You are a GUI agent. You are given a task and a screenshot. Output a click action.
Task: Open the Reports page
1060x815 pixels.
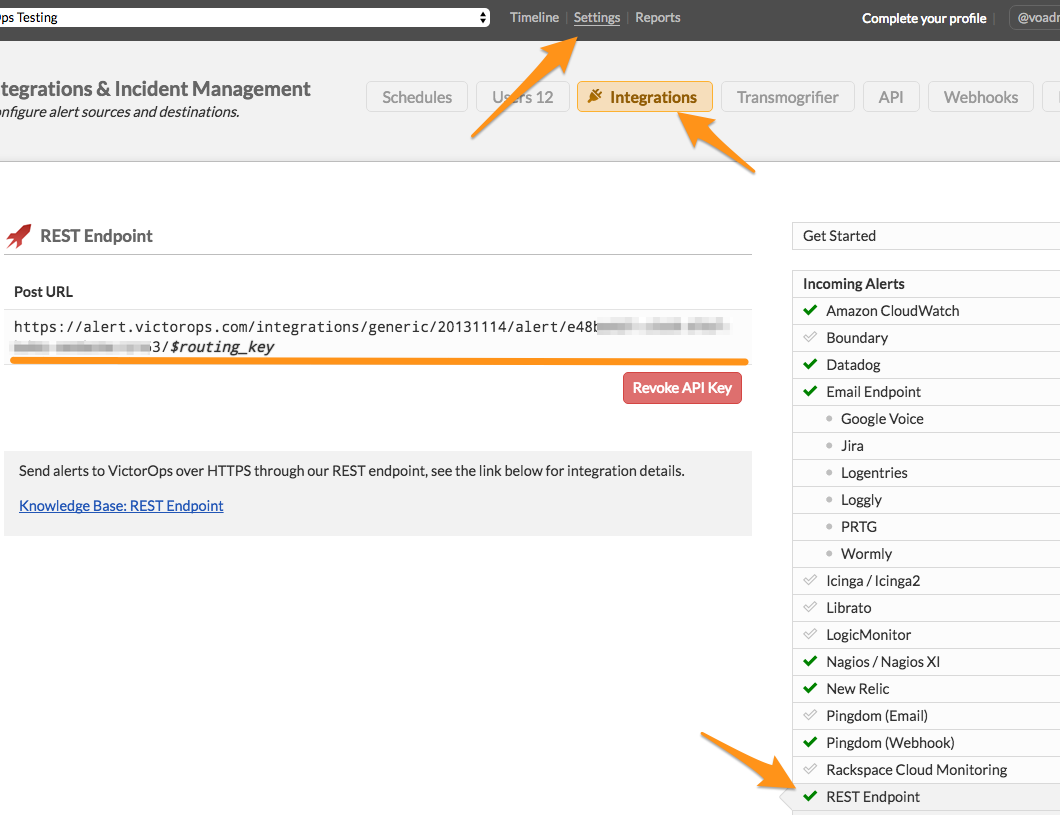click(657, 18)
